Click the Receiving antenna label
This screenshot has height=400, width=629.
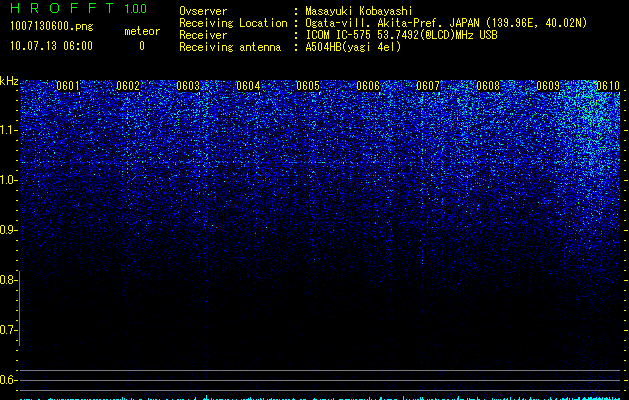tap(230, 47)
